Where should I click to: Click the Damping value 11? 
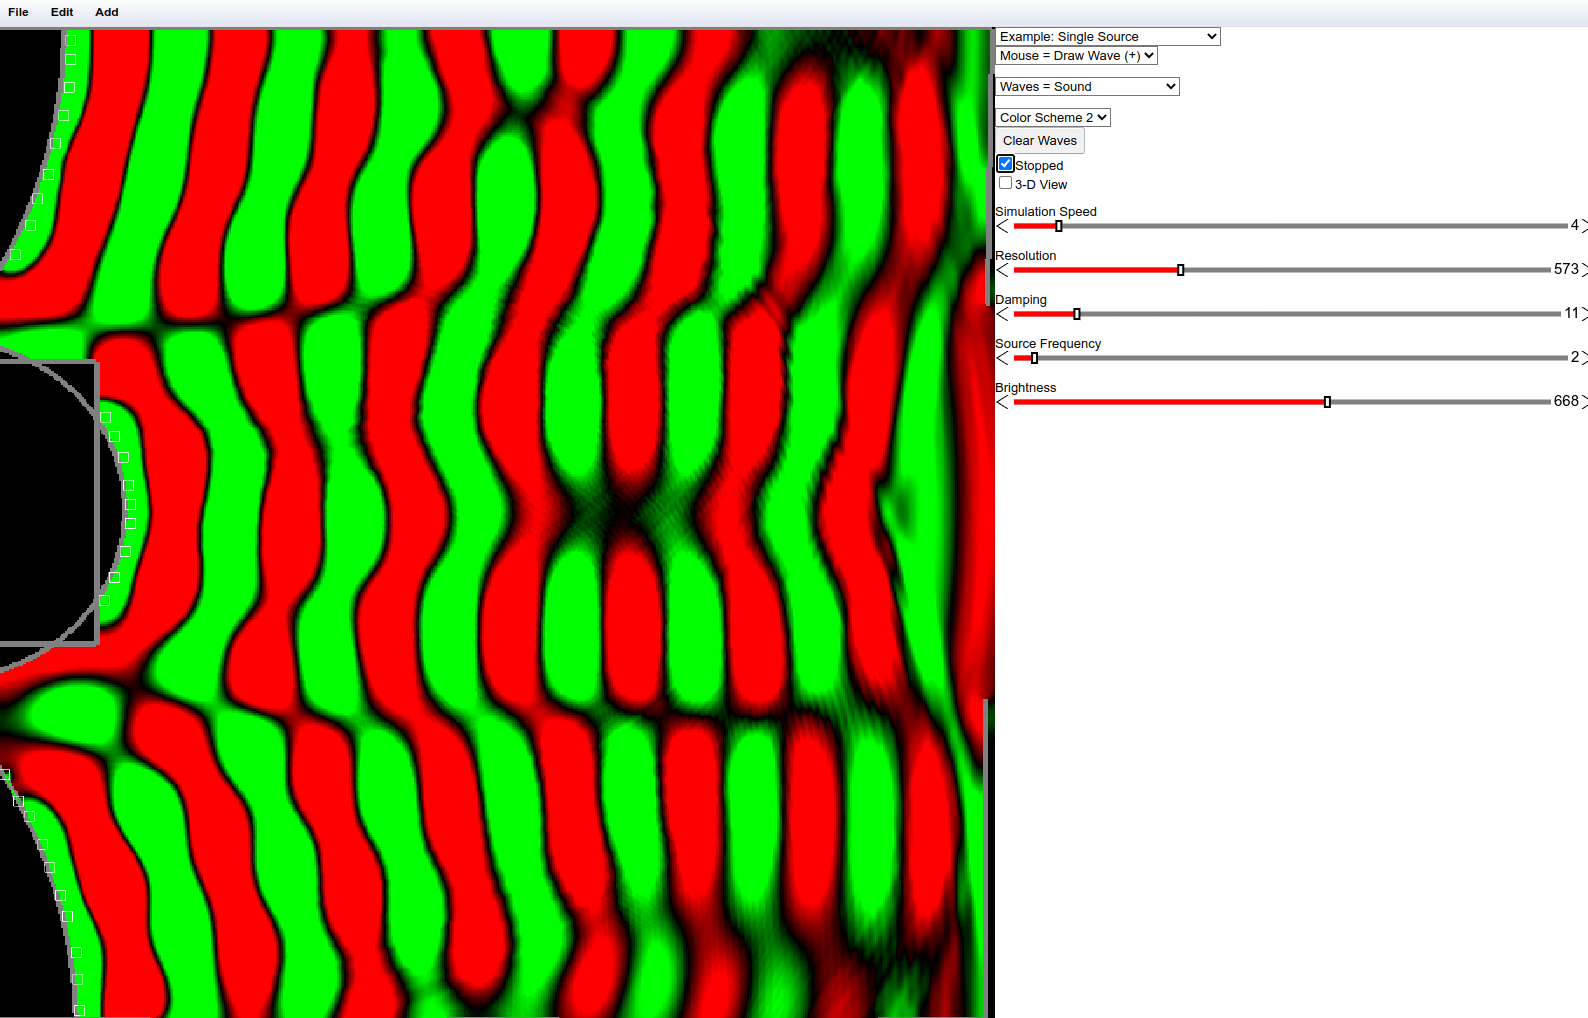[x=1571, y=313]
